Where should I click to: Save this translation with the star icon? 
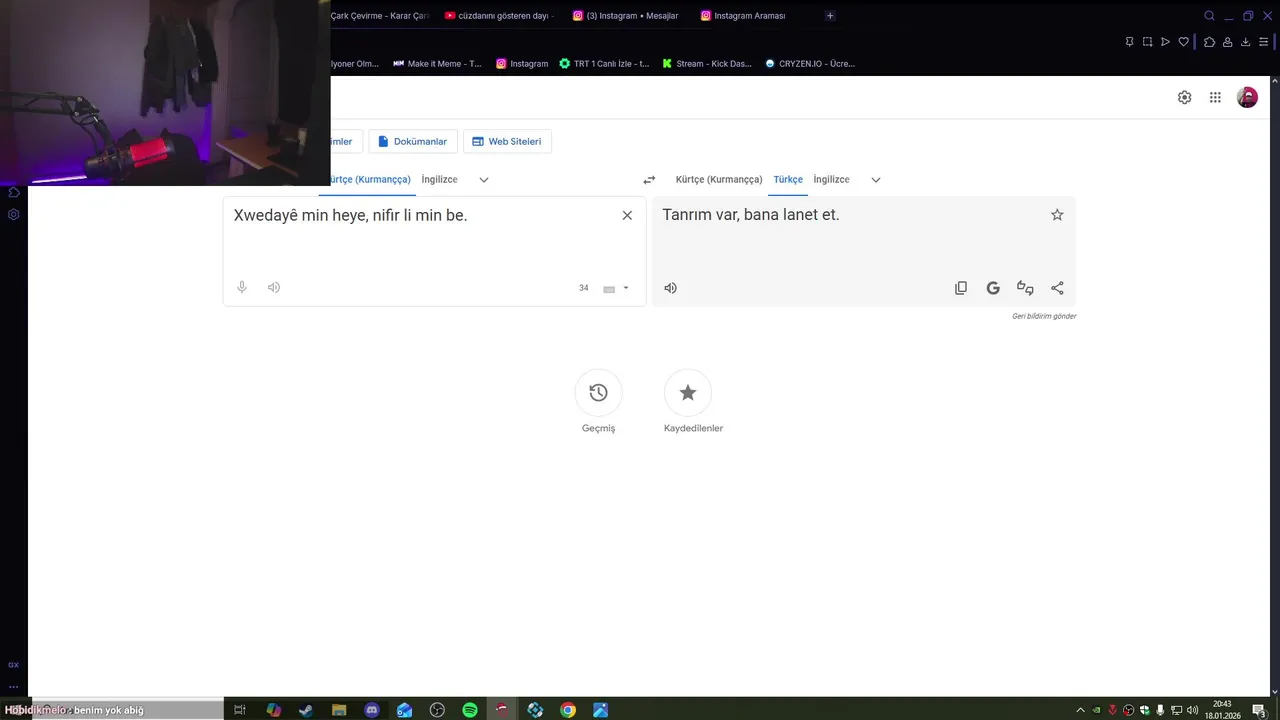(x=1057, y=215)
